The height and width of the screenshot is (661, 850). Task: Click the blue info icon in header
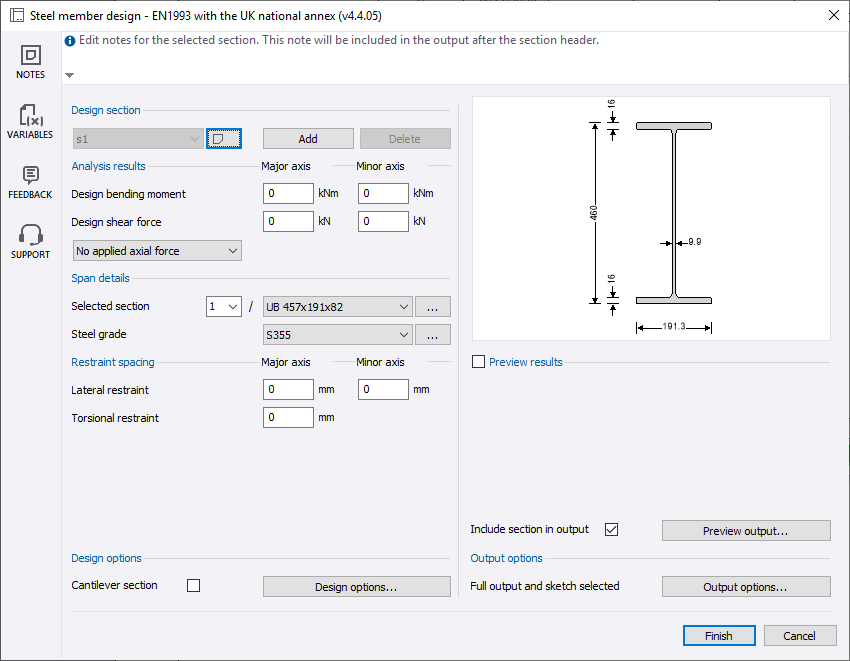(x=70, y=41)
